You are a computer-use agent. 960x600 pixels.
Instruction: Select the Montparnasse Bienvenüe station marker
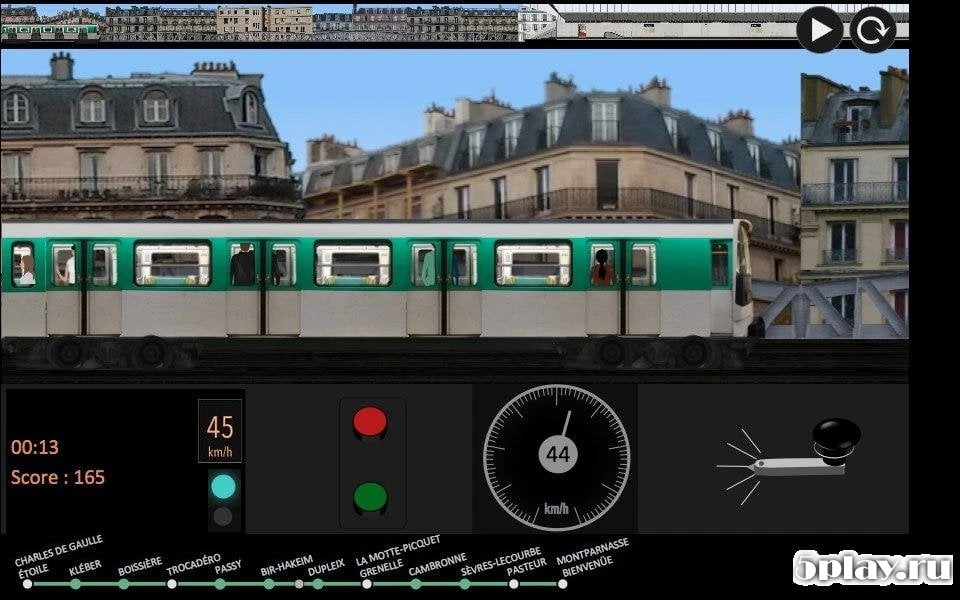[562, 584]
